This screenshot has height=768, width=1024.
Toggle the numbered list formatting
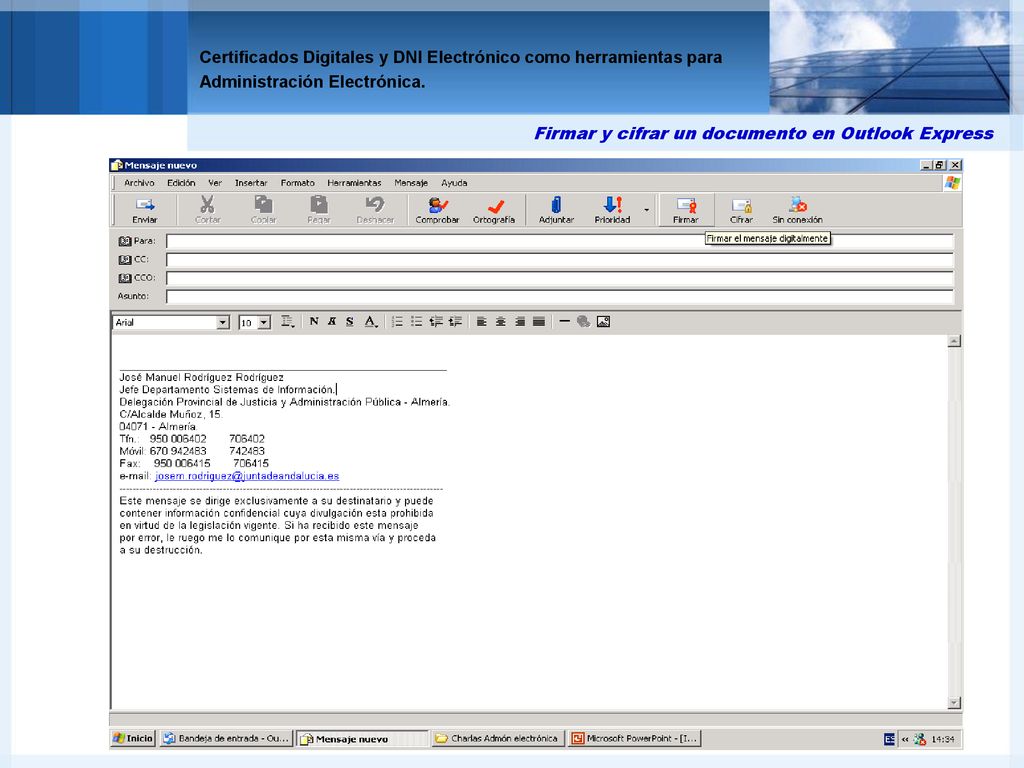(x=397, y=321)
